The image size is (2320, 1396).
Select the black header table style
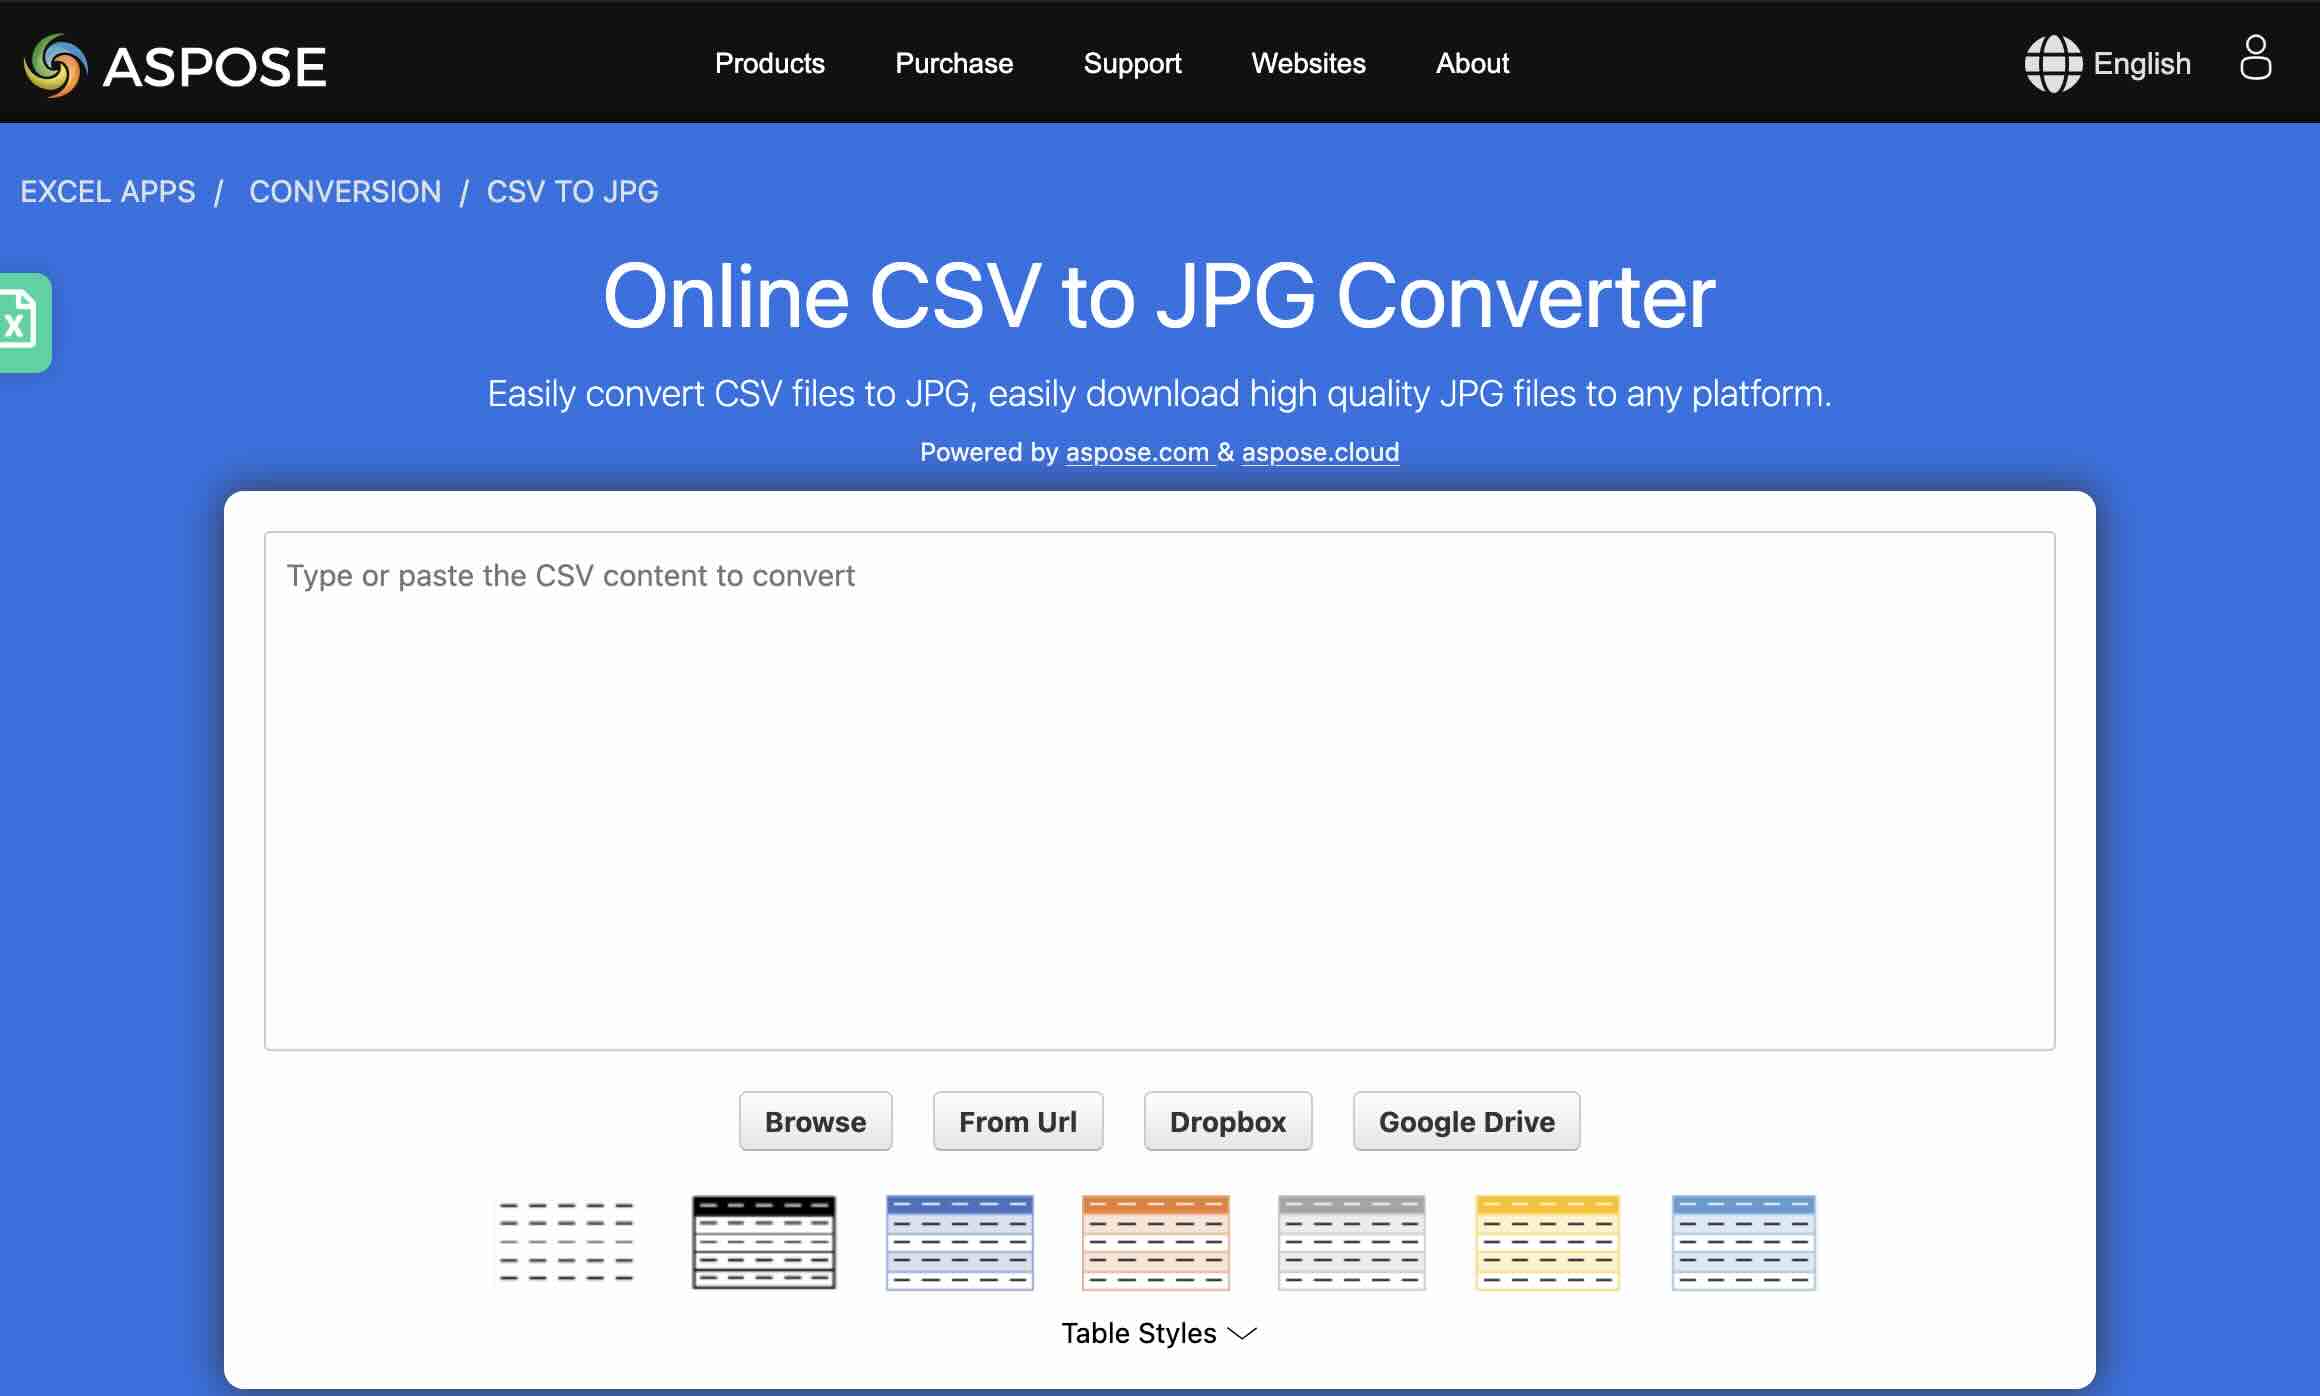764,1242
